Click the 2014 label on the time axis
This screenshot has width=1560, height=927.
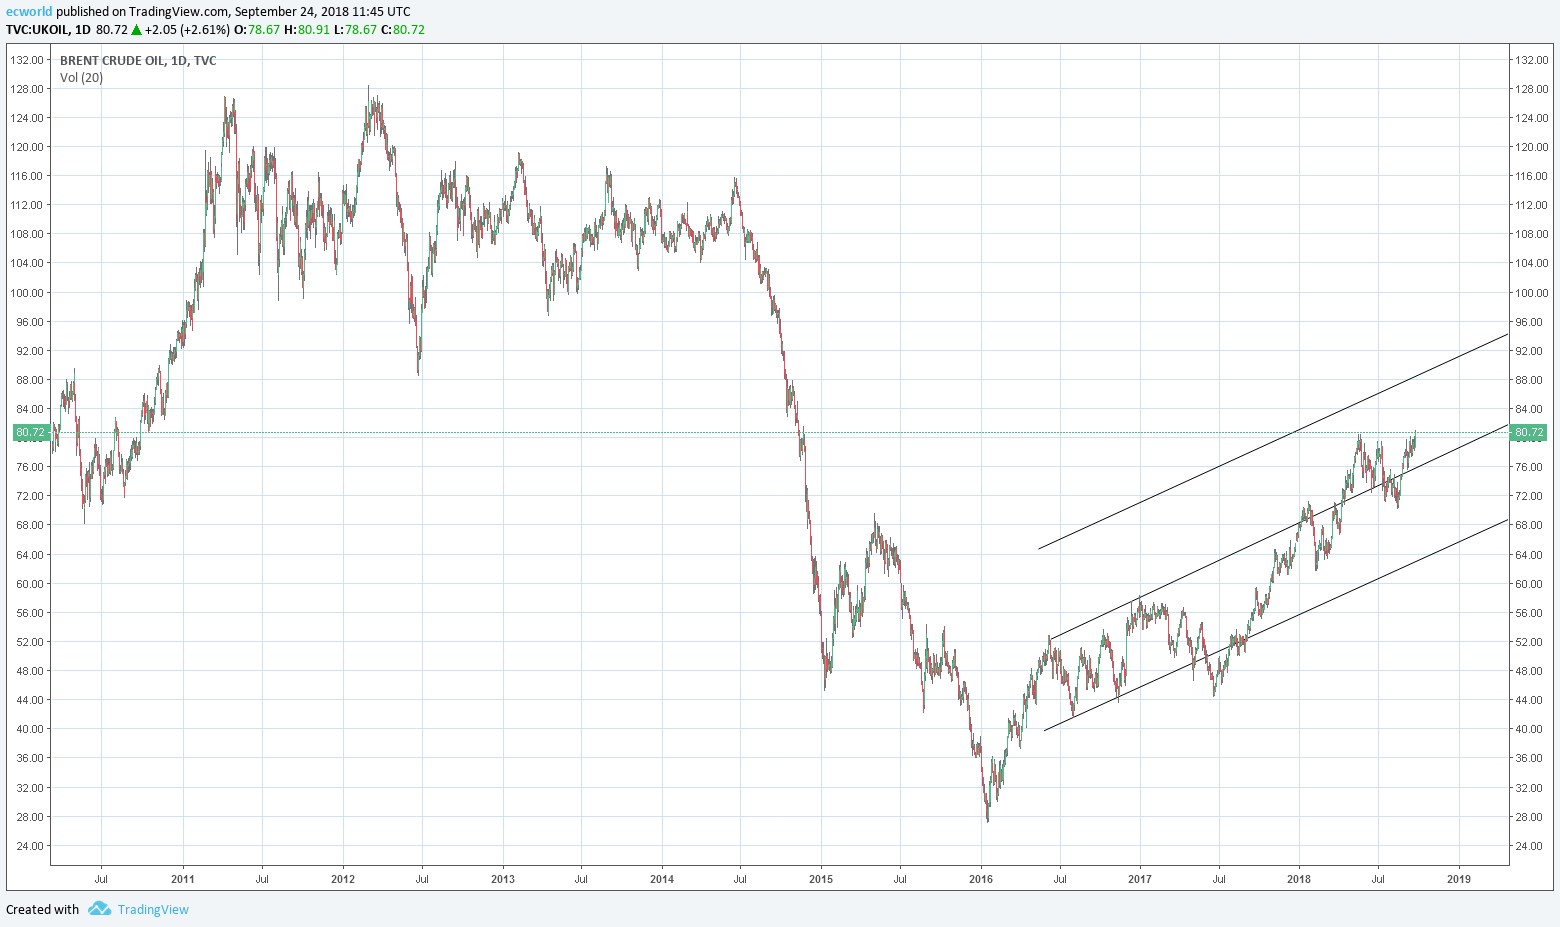(662, 879)
